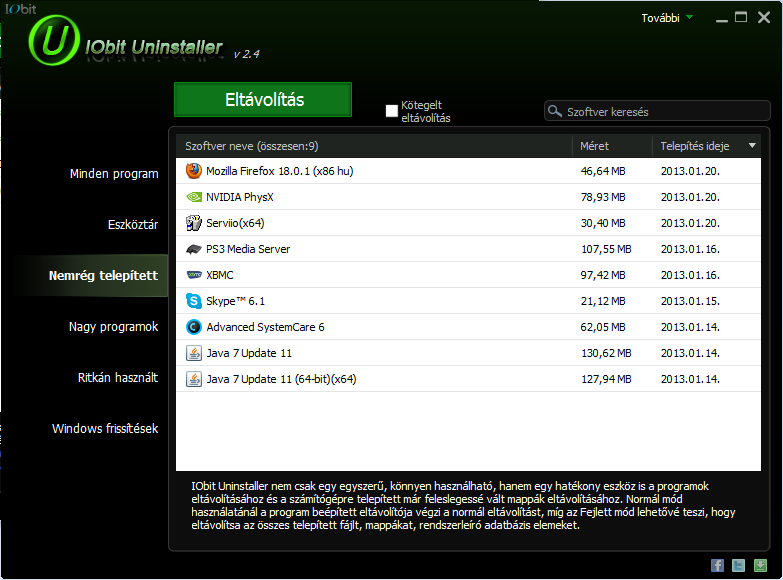This screenshot has width=783, height=580.
Task: Select the Skype™ 6.1 entry
Action: pyautogui.click(x=468, y=301)
